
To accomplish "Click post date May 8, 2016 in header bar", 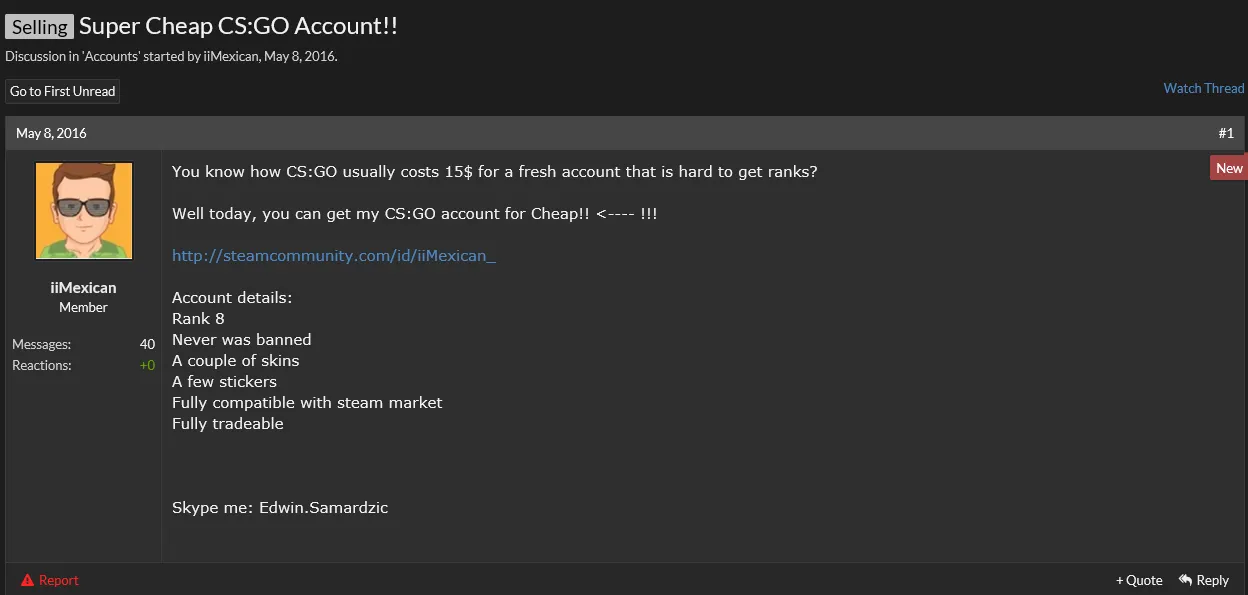I will point(51,133).
